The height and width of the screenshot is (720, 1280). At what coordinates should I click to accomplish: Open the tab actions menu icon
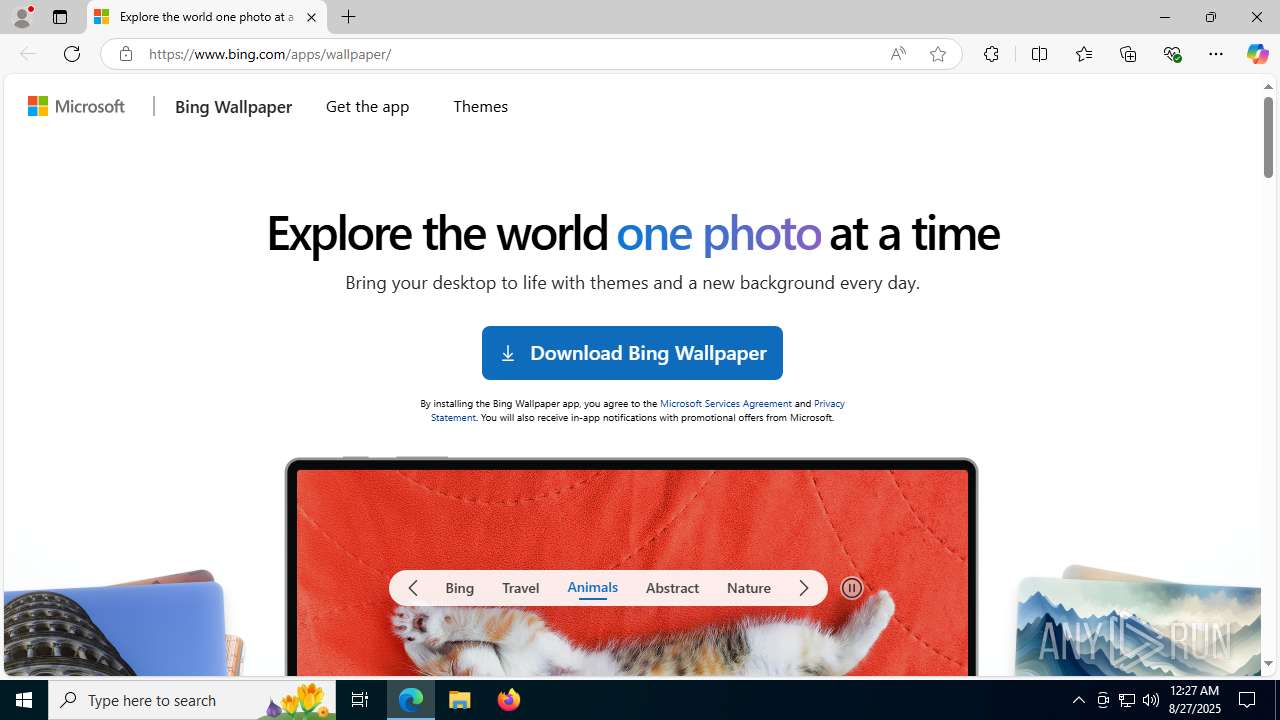point(60,17)
